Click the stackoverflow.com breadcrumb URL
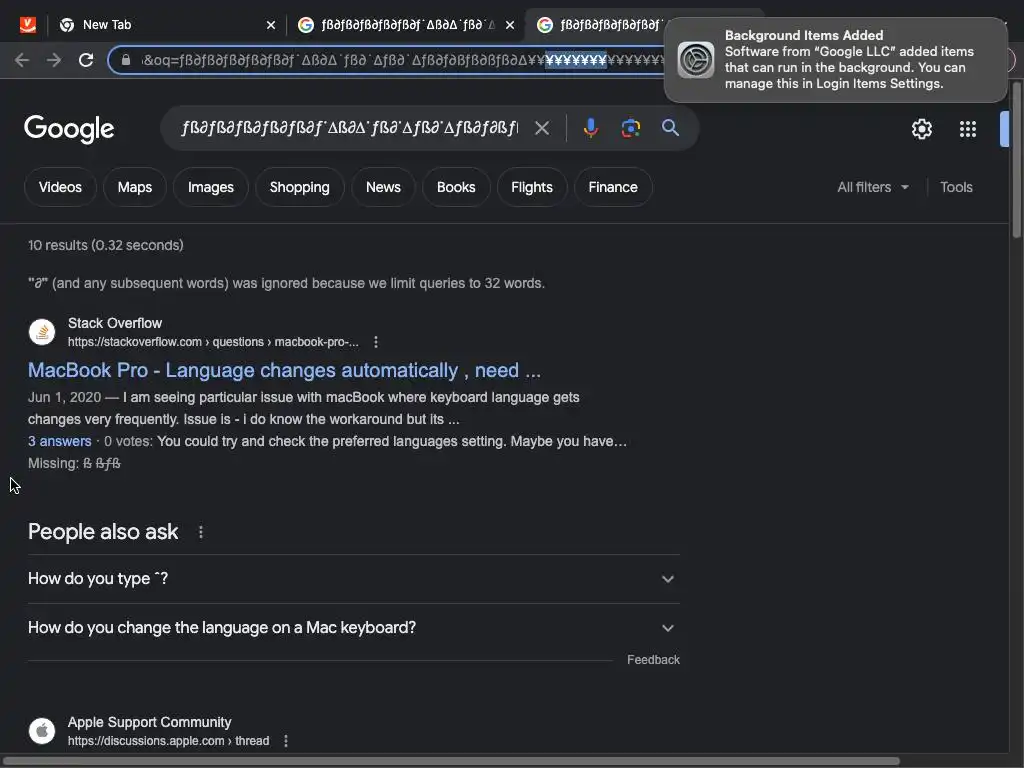Image resolution: width=1024 pixels, height=768 pixels. pyautogui.click(x=213, y=342)
